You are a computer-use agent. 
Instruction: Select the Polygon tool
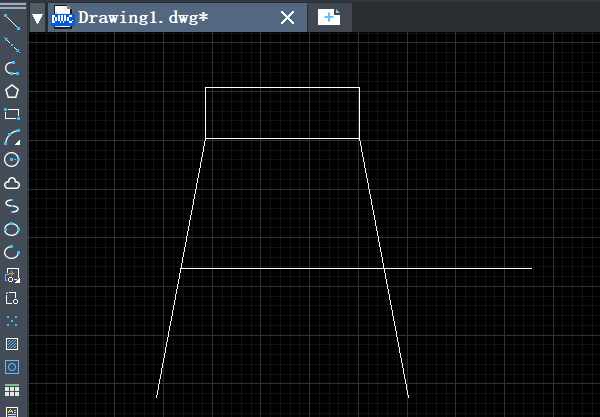(12, 91)
